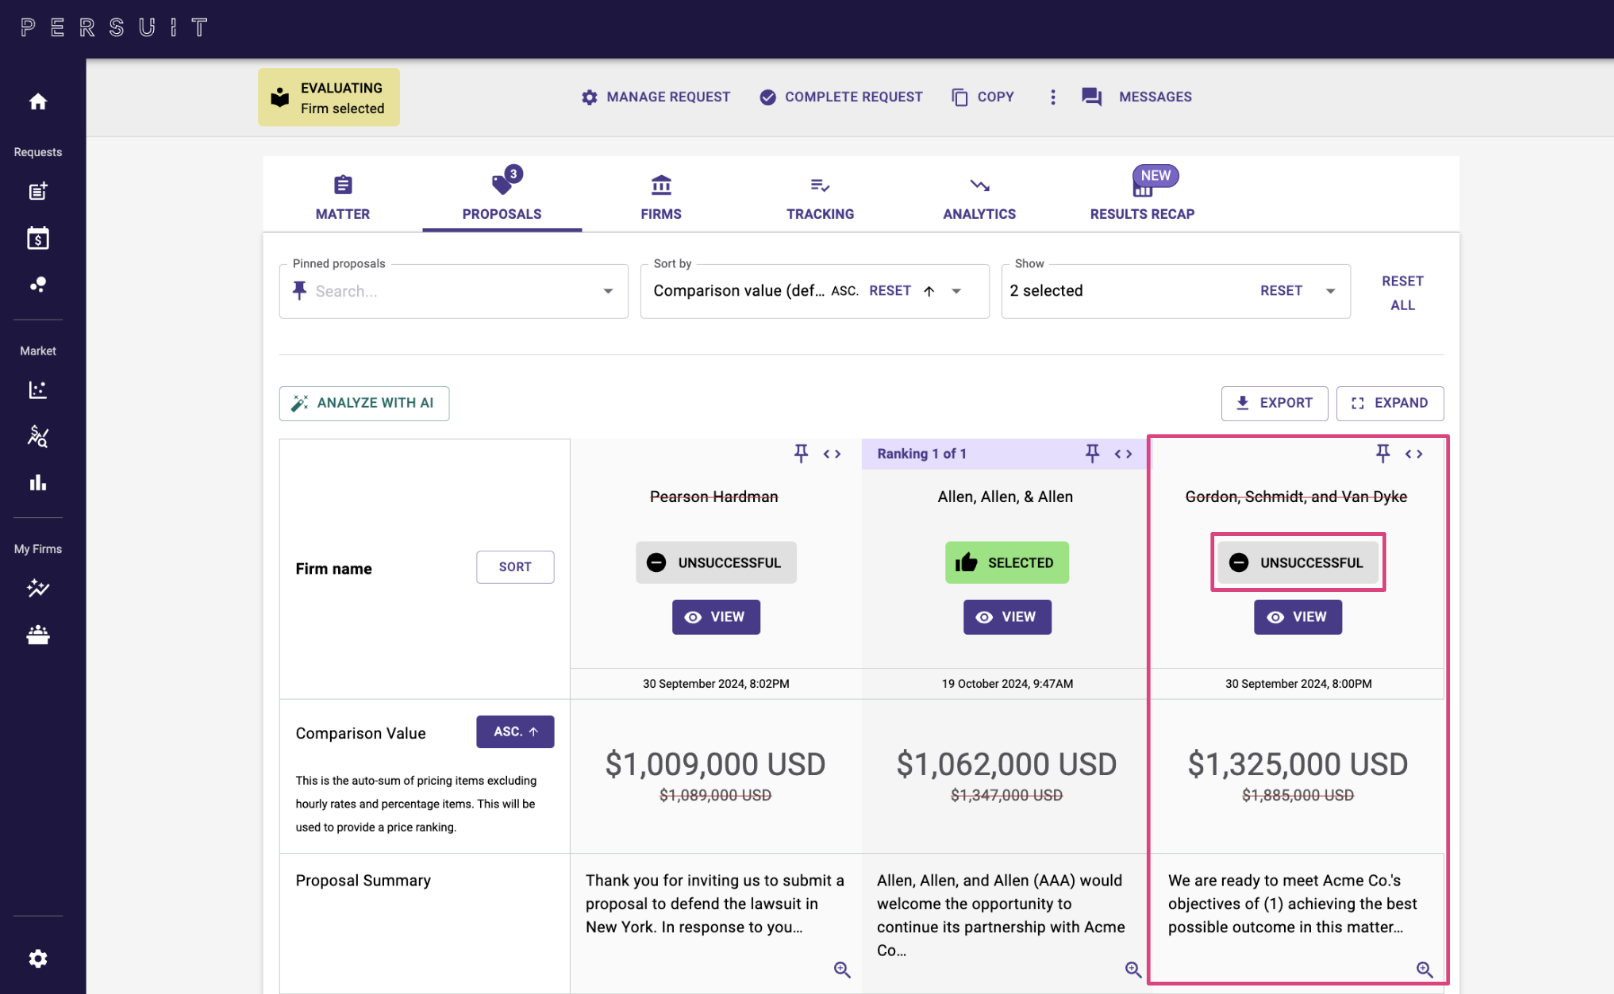1614x994 pixels.
Task: Click Pearson Hardman Unsuccessful status button
Action: tap(716, 563)
